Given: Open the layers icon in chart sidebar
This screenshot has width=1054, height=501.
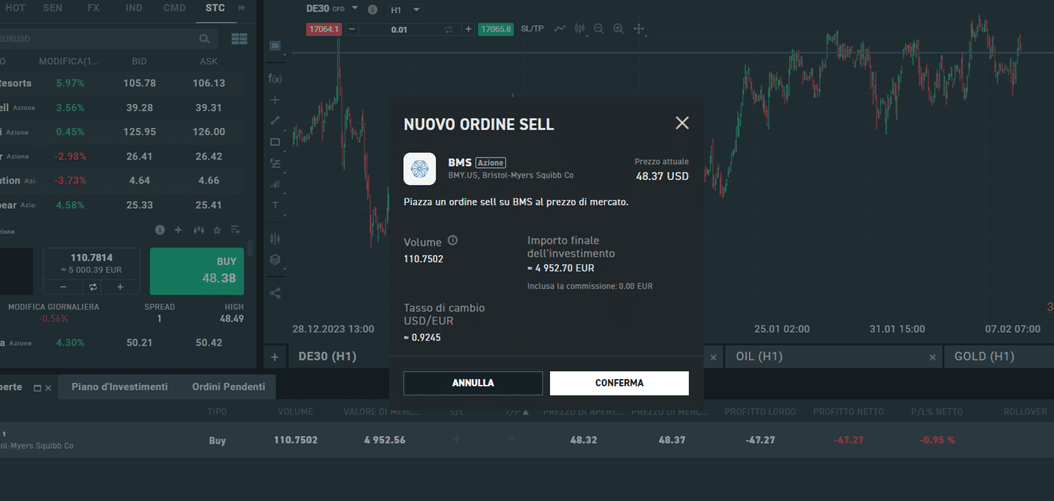Looking at the screenshot, I should (275, 260).
